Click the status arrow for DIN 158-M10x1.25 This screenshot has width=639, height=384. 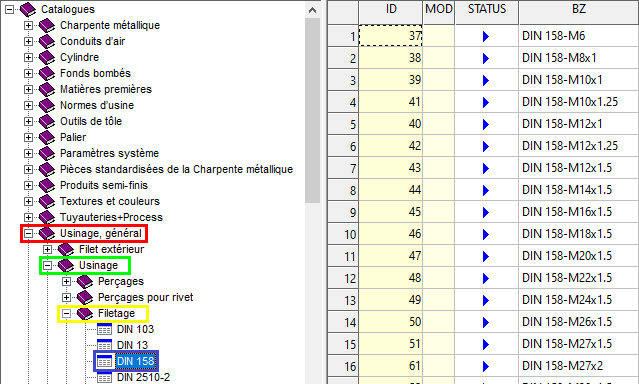tap(485, 102)
